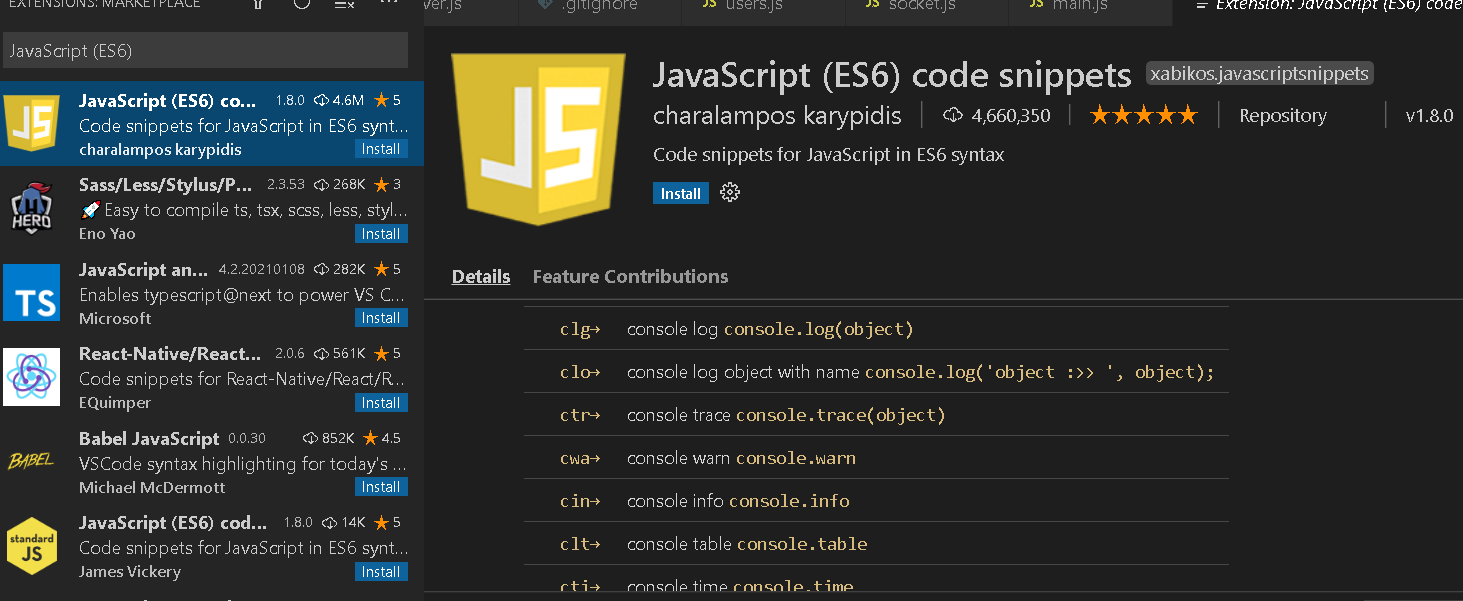This screenshot has height=601, width=1463.
Task: Select the Sass/Less/Stylus extension title in list
Action: (166, 185)
